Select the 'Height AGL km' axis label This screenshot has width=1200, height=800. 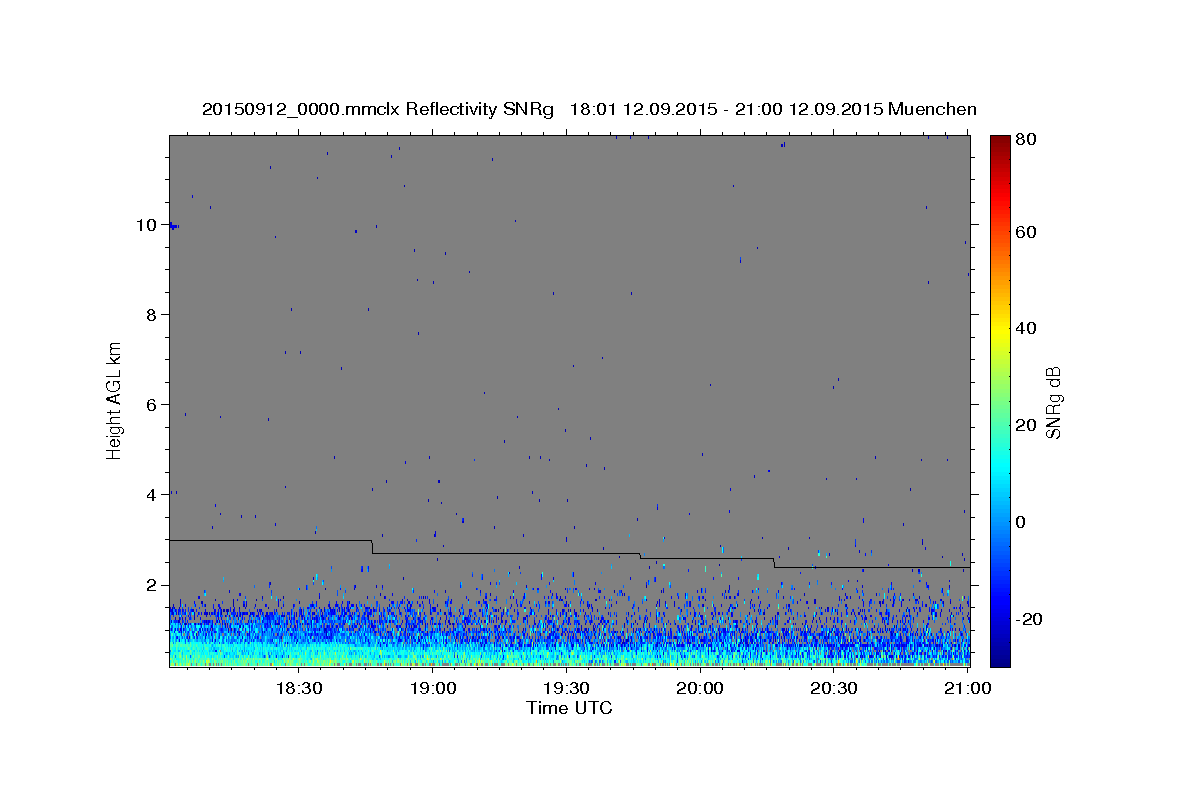coord(114,400)
